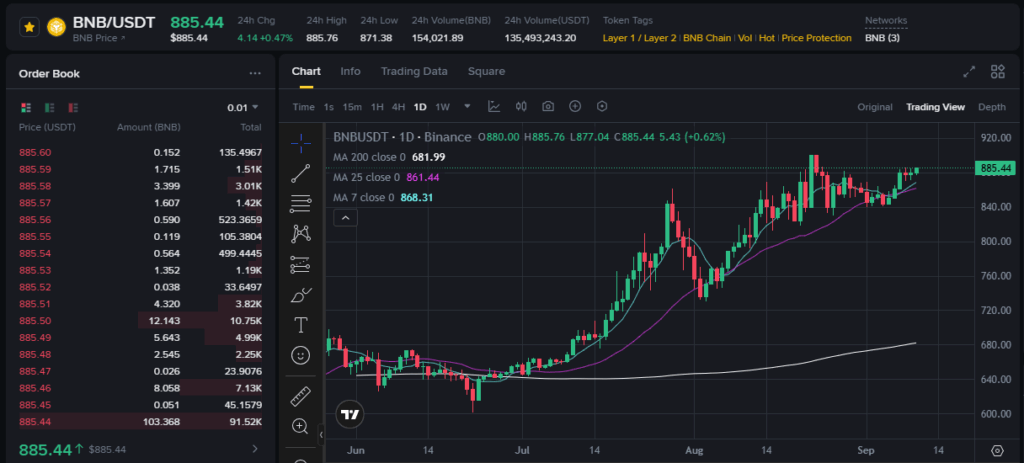Viewport: 1024px width, 463px height.
Task: Collapse the indicator legend chevron
Action: click(345, 217)
